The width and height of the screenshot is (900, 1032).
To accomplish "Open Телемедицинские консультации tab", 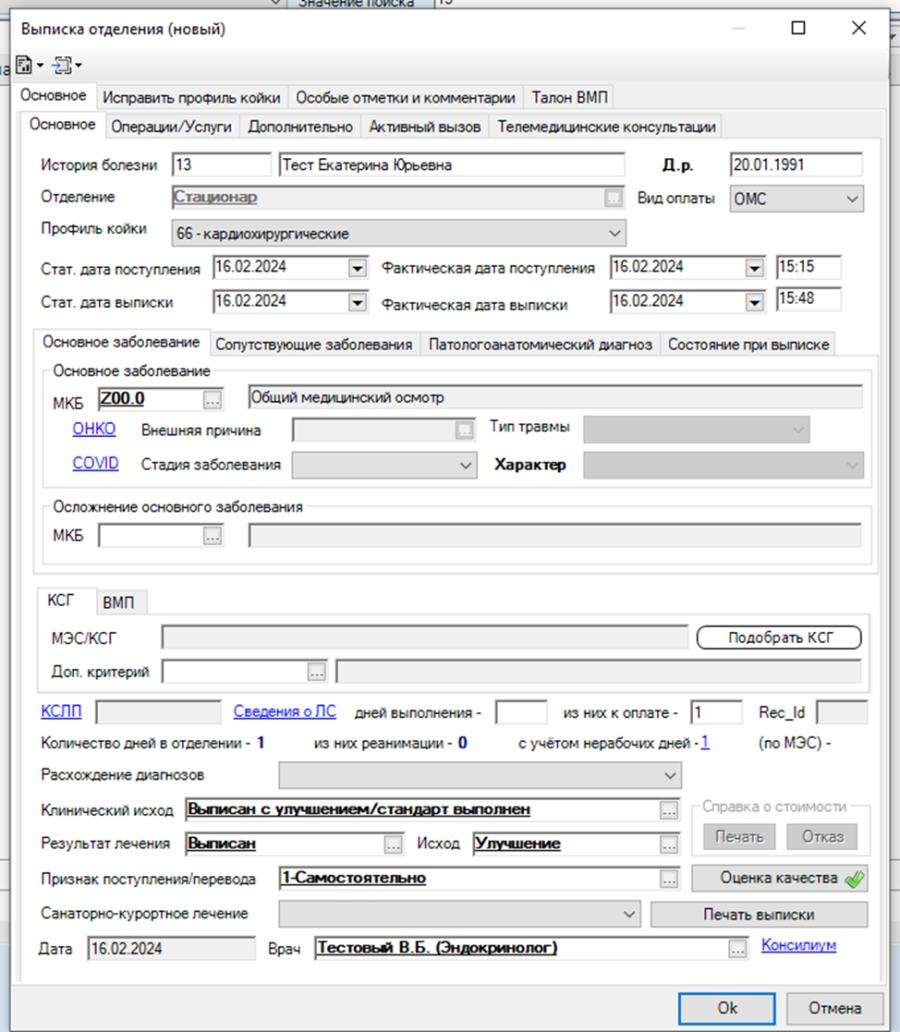I will click(x=606, y=126).
